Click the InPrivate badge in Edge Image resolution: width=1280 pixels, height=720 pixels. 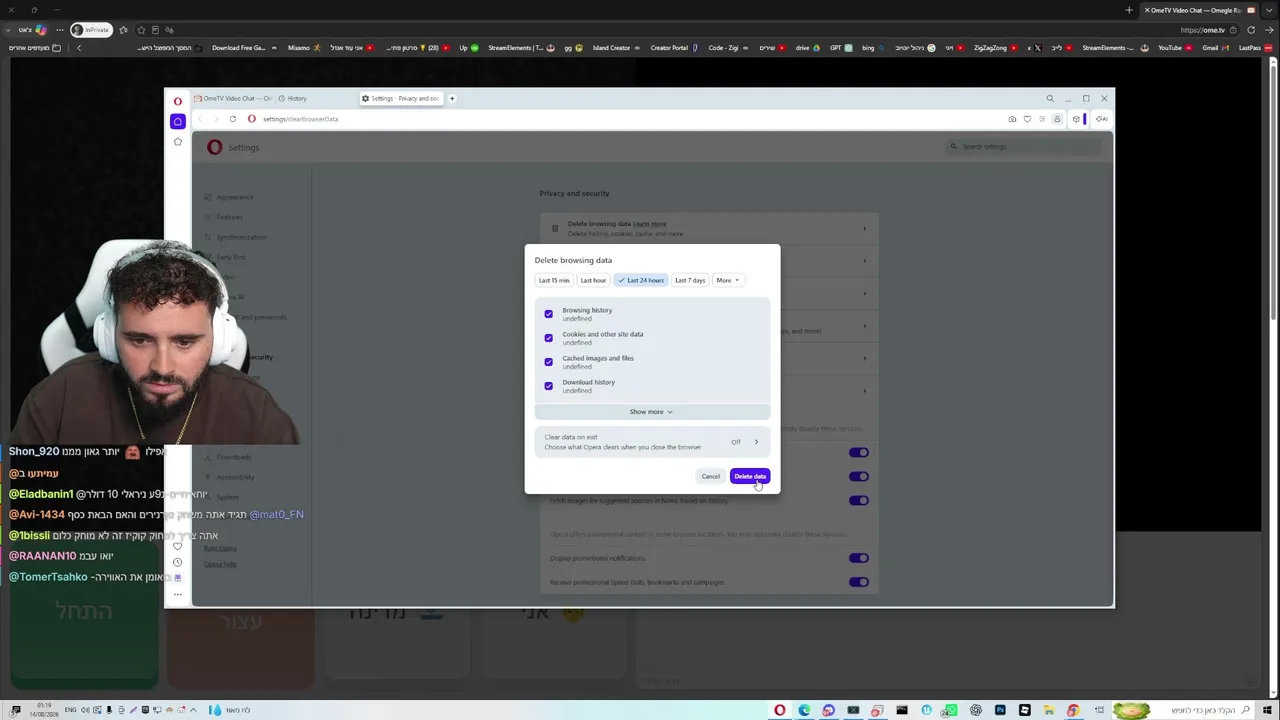[x=92, y=30]
